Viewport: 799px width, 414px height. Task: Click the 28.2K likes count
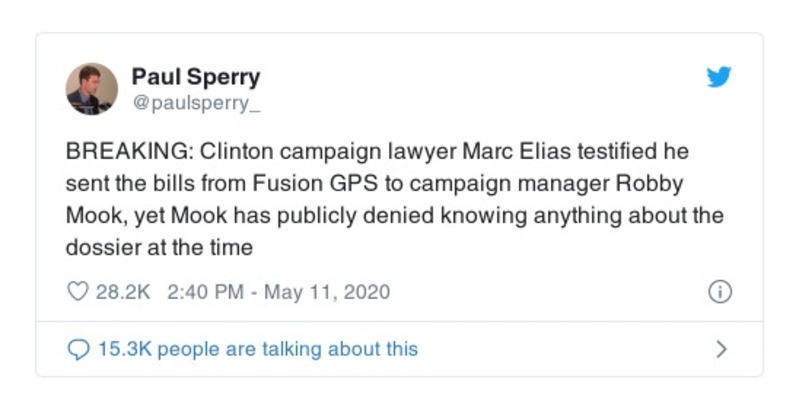(123, 292)
